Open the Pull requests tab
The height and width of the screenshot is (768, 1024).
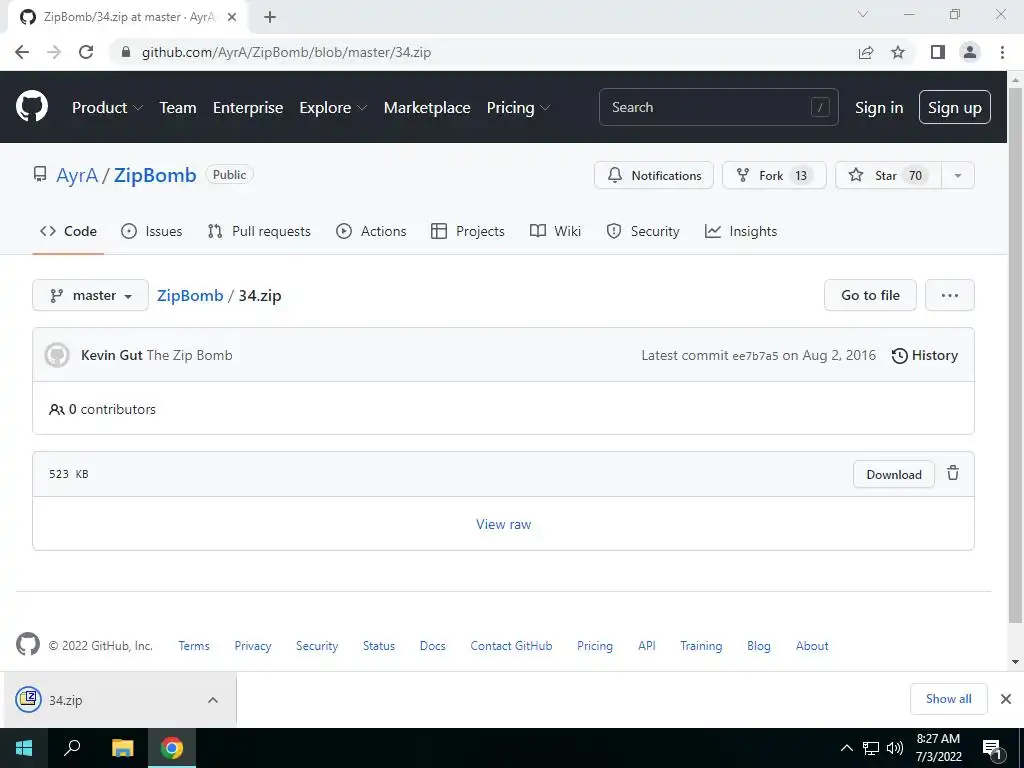[x=259, y=231]
